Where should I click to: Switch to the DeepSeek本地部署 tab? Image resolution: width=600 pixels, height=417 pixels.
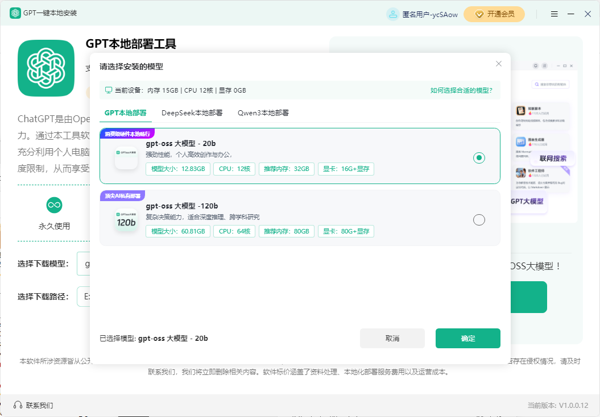[x=192, y=113]
